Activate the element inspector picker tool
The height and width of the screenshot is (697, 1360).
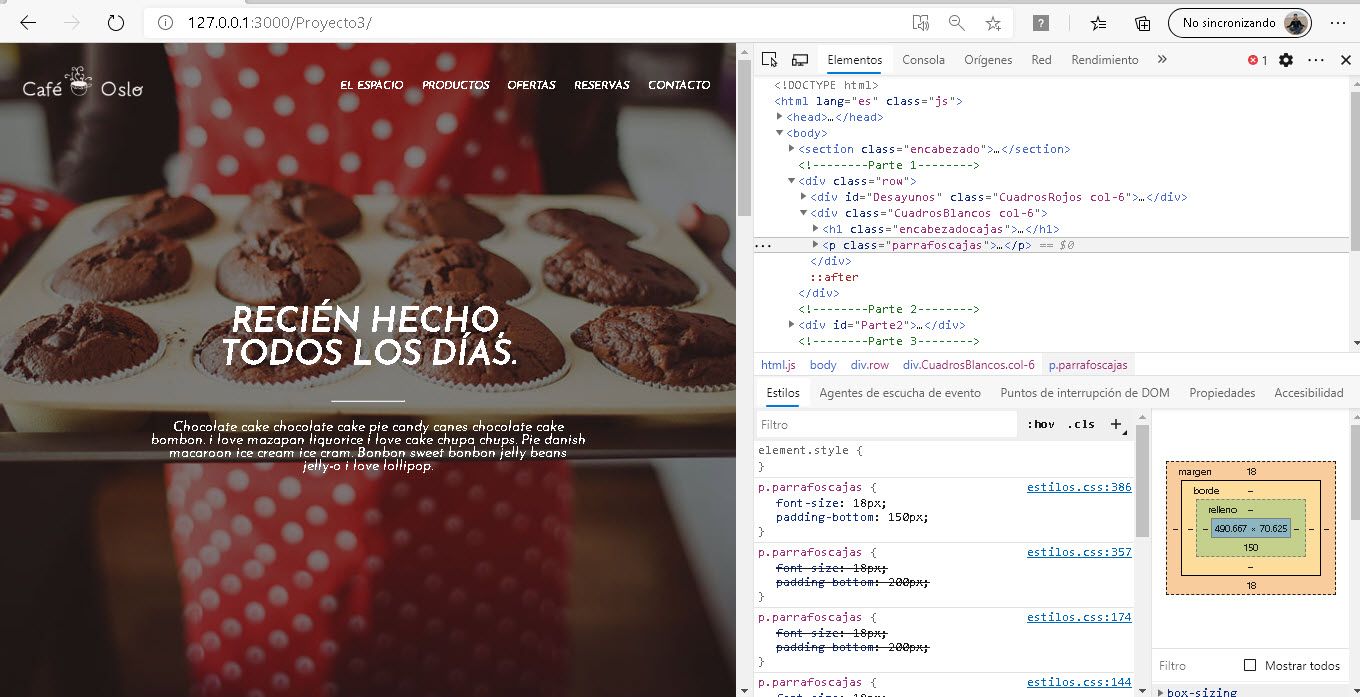pos(768,60)
